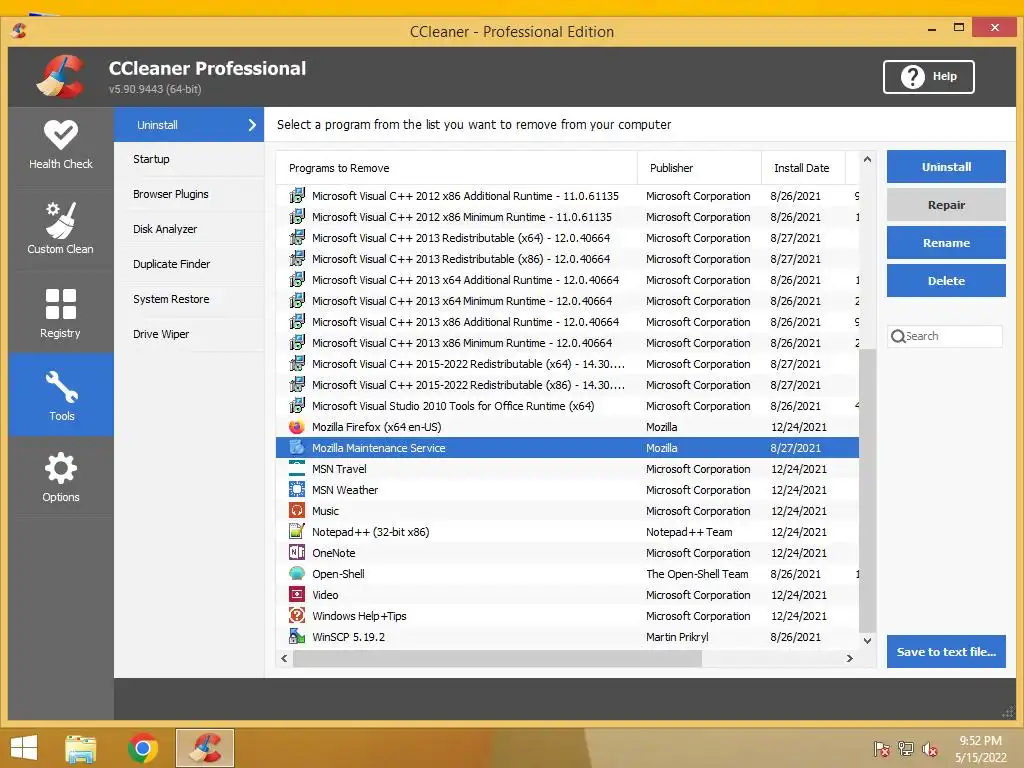
Task: Click the Mozilla Firefox program icon
Action: 296,427
